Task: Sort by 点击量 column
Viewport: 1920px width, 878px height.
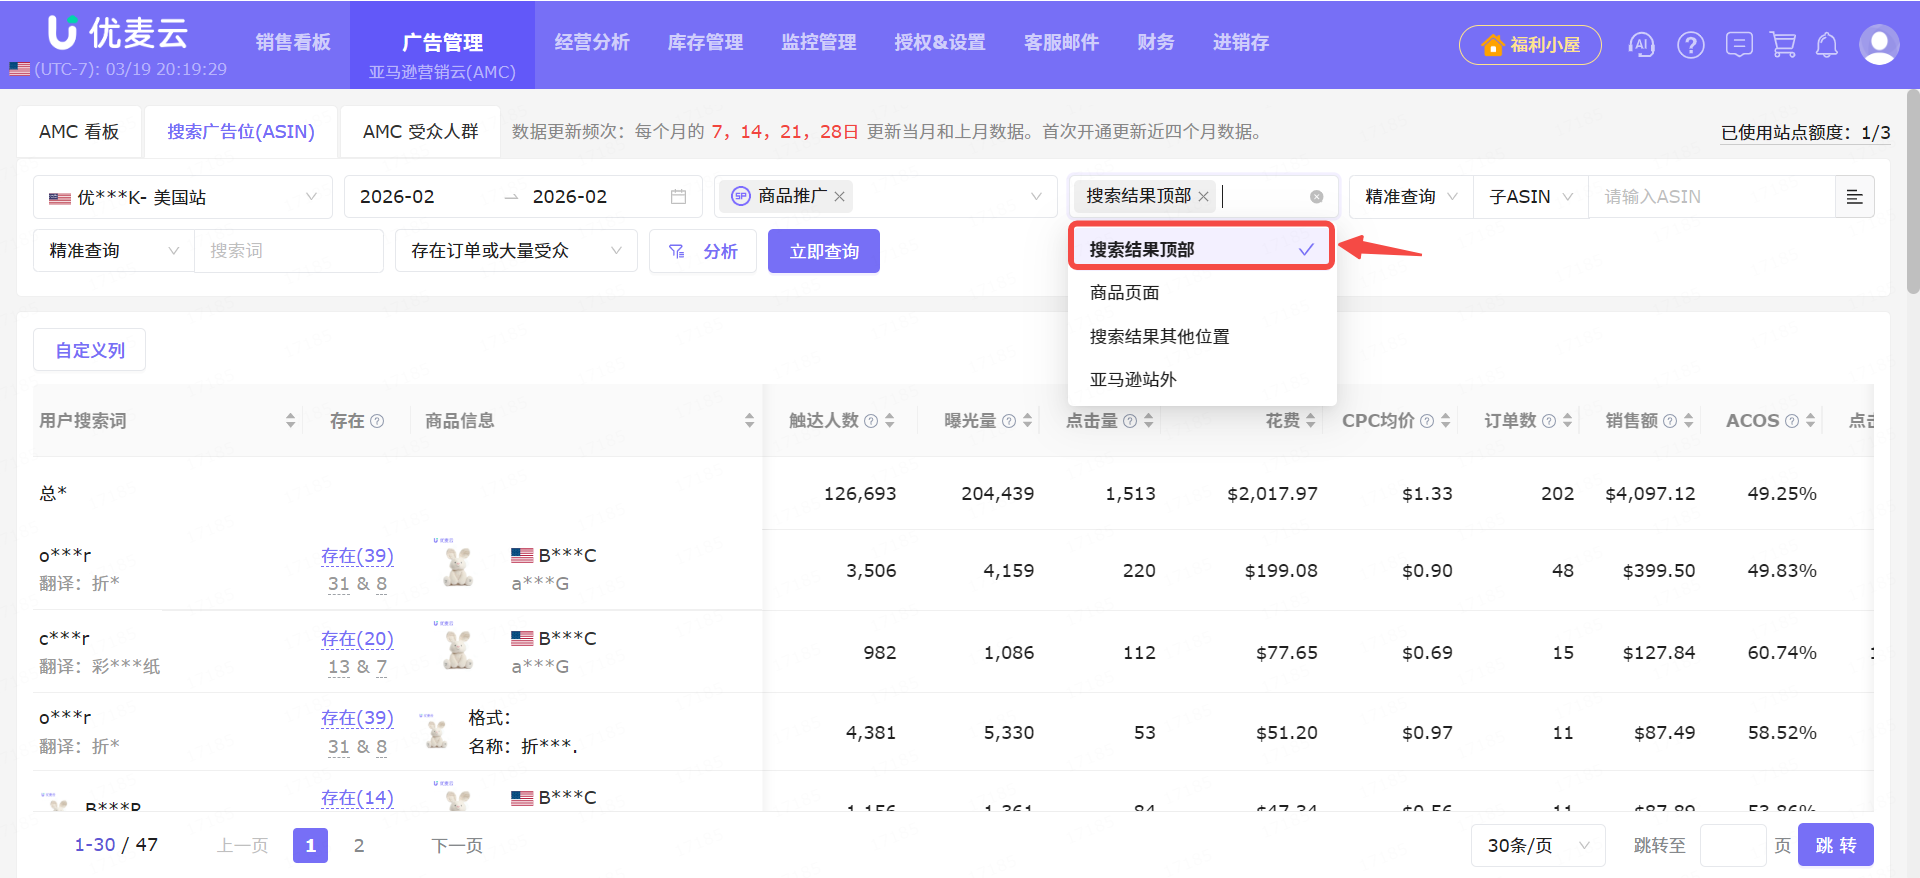Action: pyautogui.click(x=1149, y=421)
